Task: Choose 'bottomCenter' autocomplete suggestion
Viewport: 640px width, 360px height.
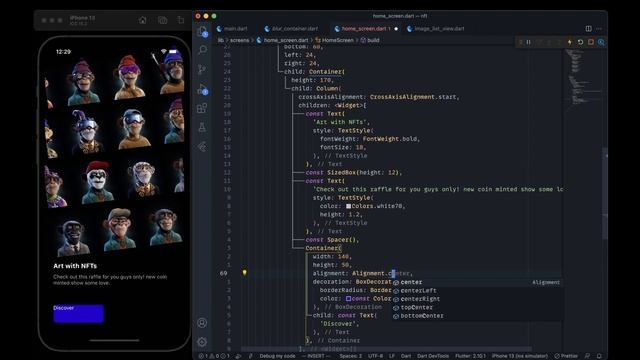Action: click(477, 316)
